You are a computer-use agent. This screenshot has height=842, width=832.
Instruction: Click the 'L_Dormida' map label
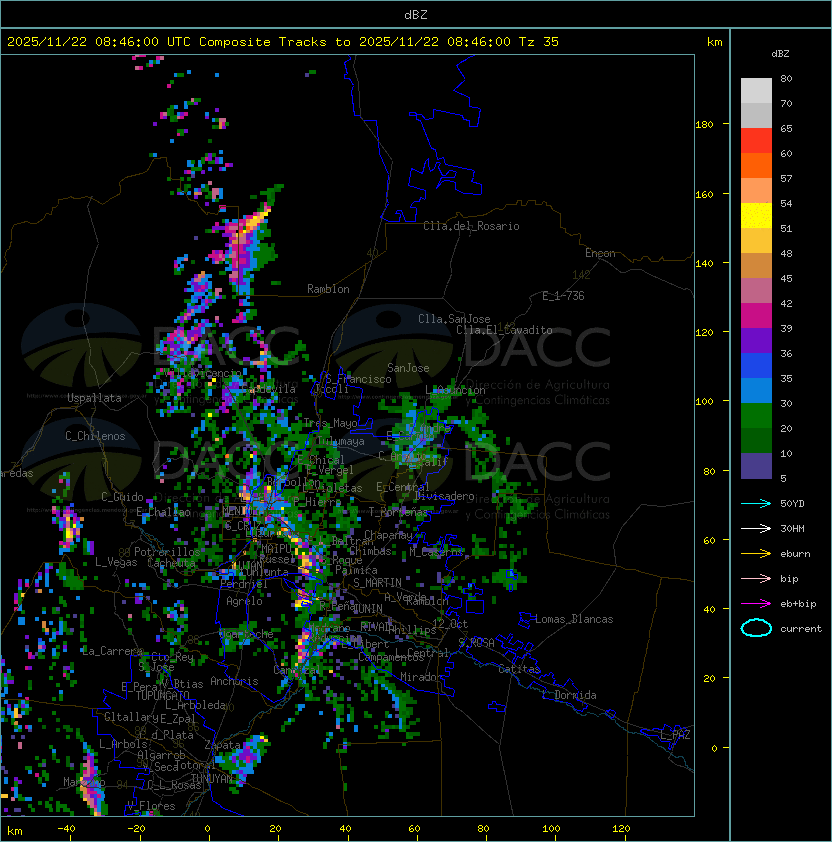569,695
